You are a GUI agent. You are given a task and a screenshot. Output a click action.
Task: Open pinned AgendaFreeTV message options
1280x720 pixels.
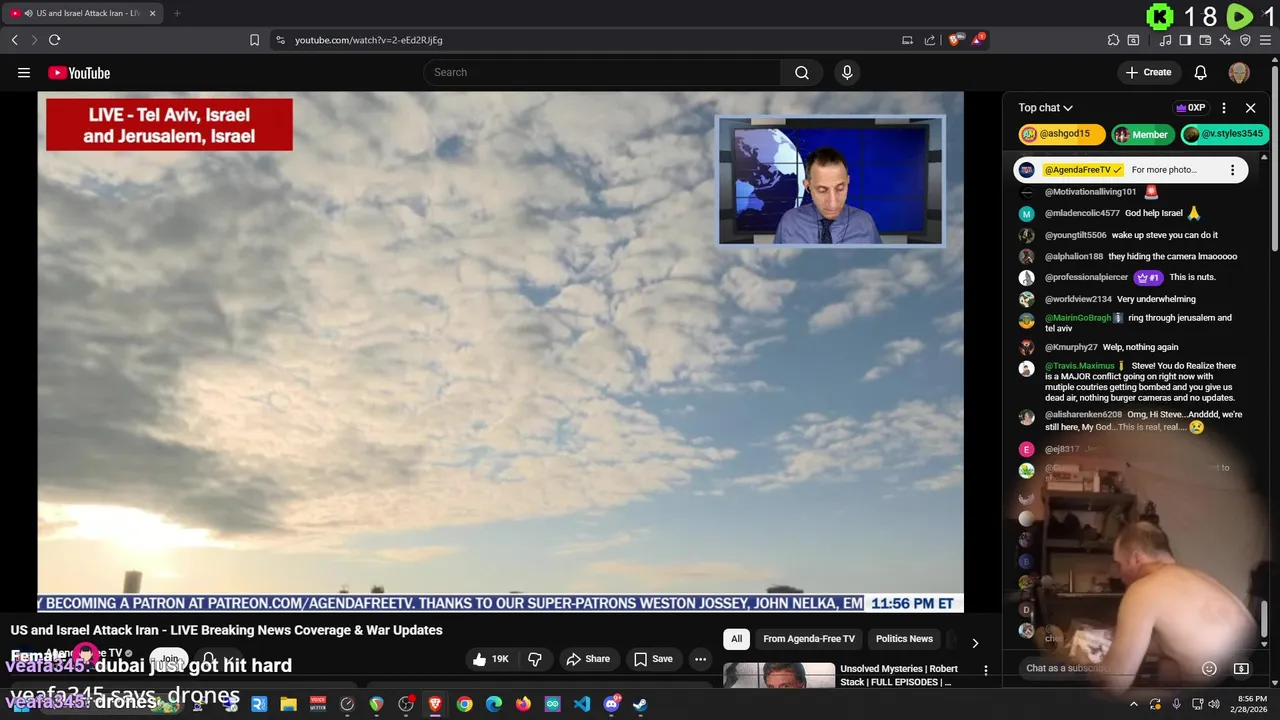1232,170
